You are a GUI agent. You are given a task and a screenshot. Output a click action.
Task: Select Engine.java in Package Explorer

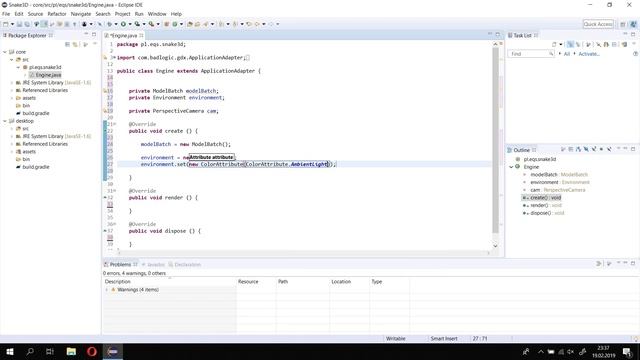[x=48, y=75]
